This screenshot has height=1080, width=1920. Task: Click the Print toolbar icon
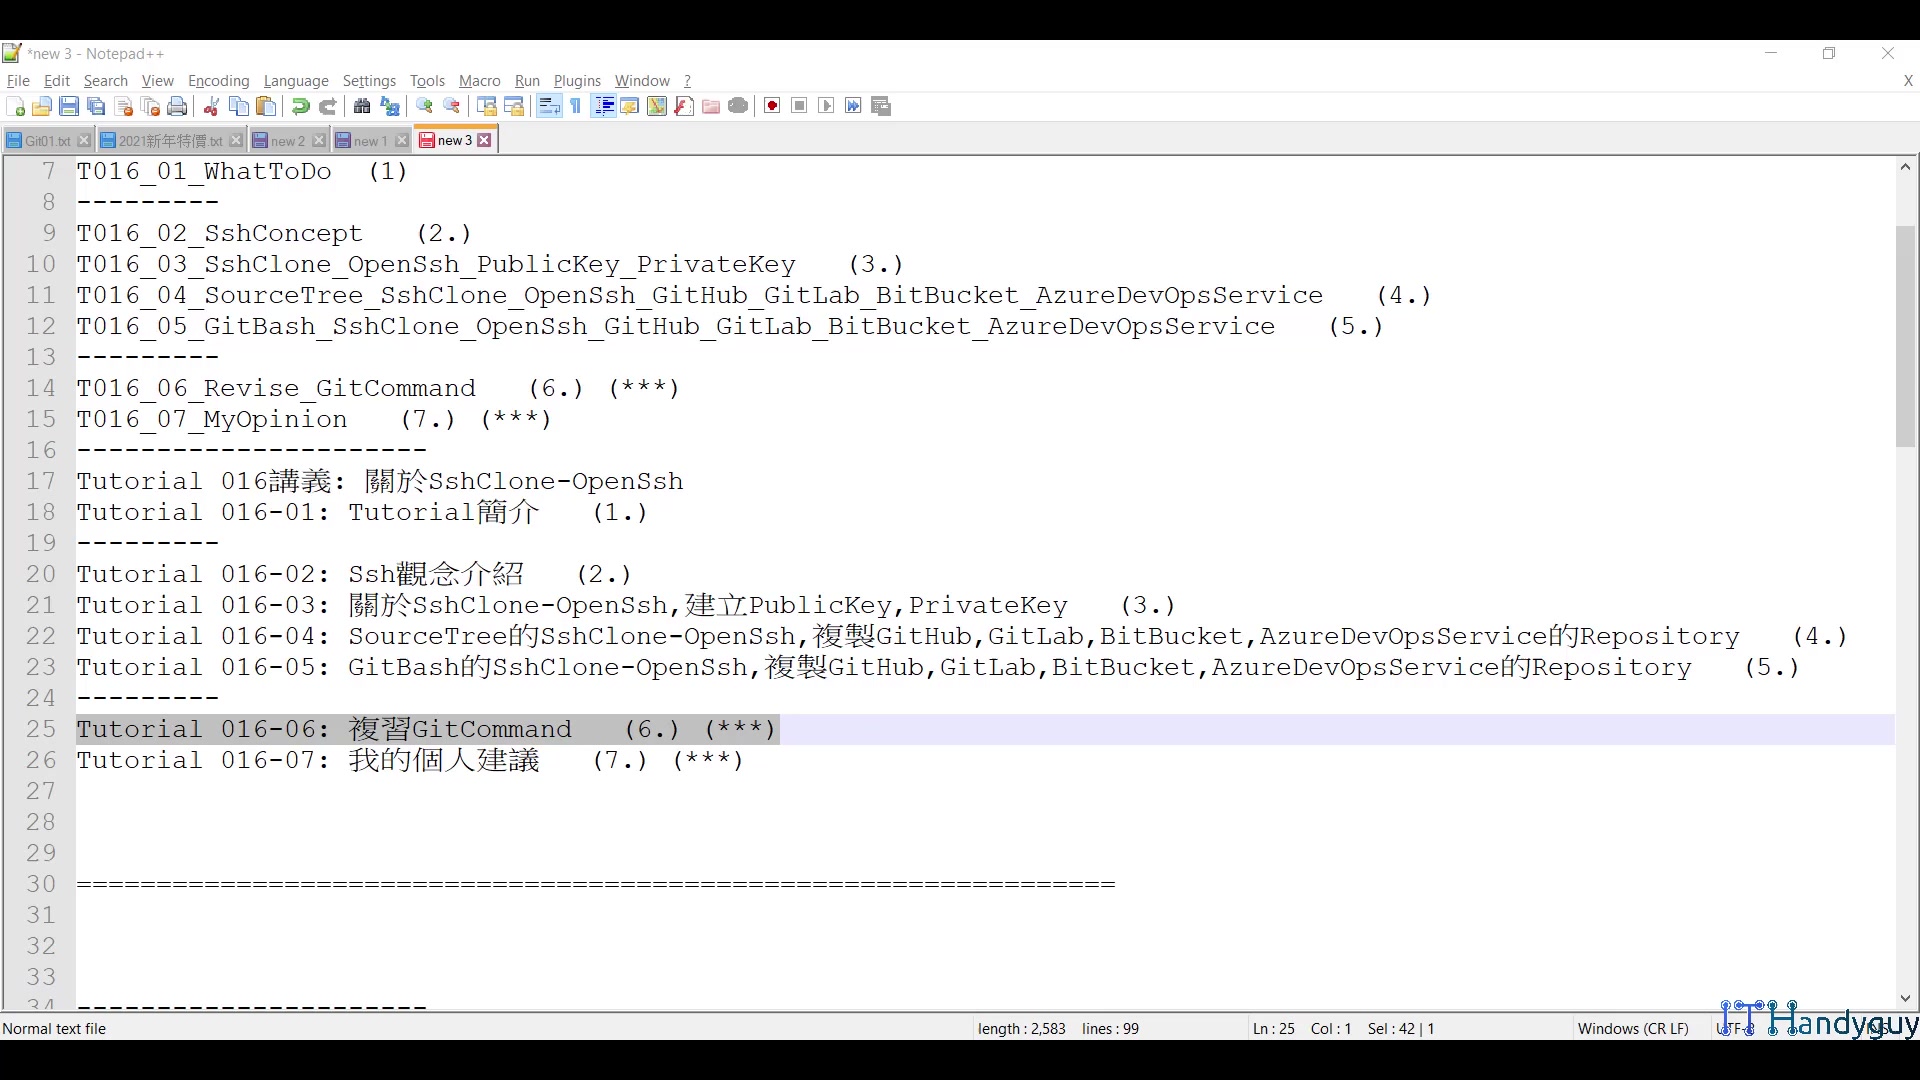(178, 107)
